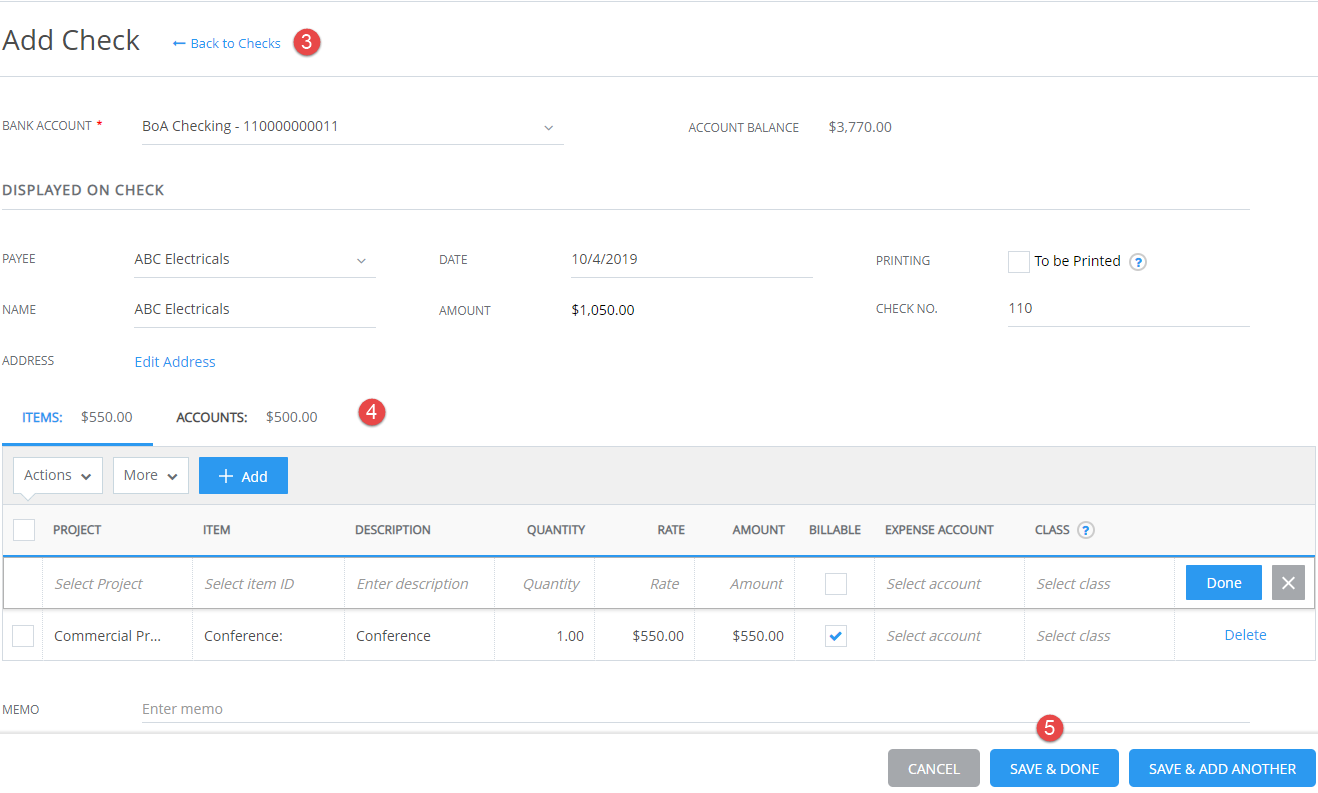Select an expense account for the Conference row
The image size is (1318, 793).
click(x=949, y=636)
